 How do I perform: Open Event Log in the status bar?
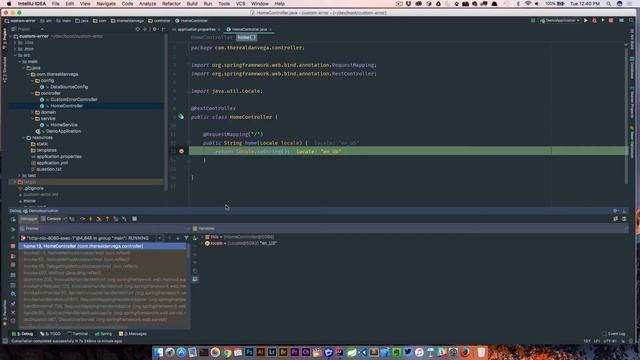click(x=614, y=334)
